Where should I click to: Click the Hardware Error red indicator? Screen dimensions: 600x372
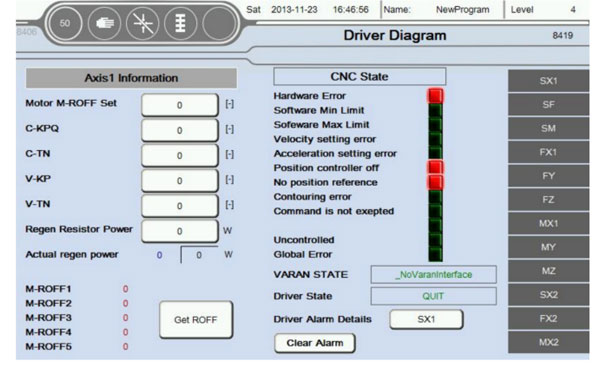coord(435,96)
